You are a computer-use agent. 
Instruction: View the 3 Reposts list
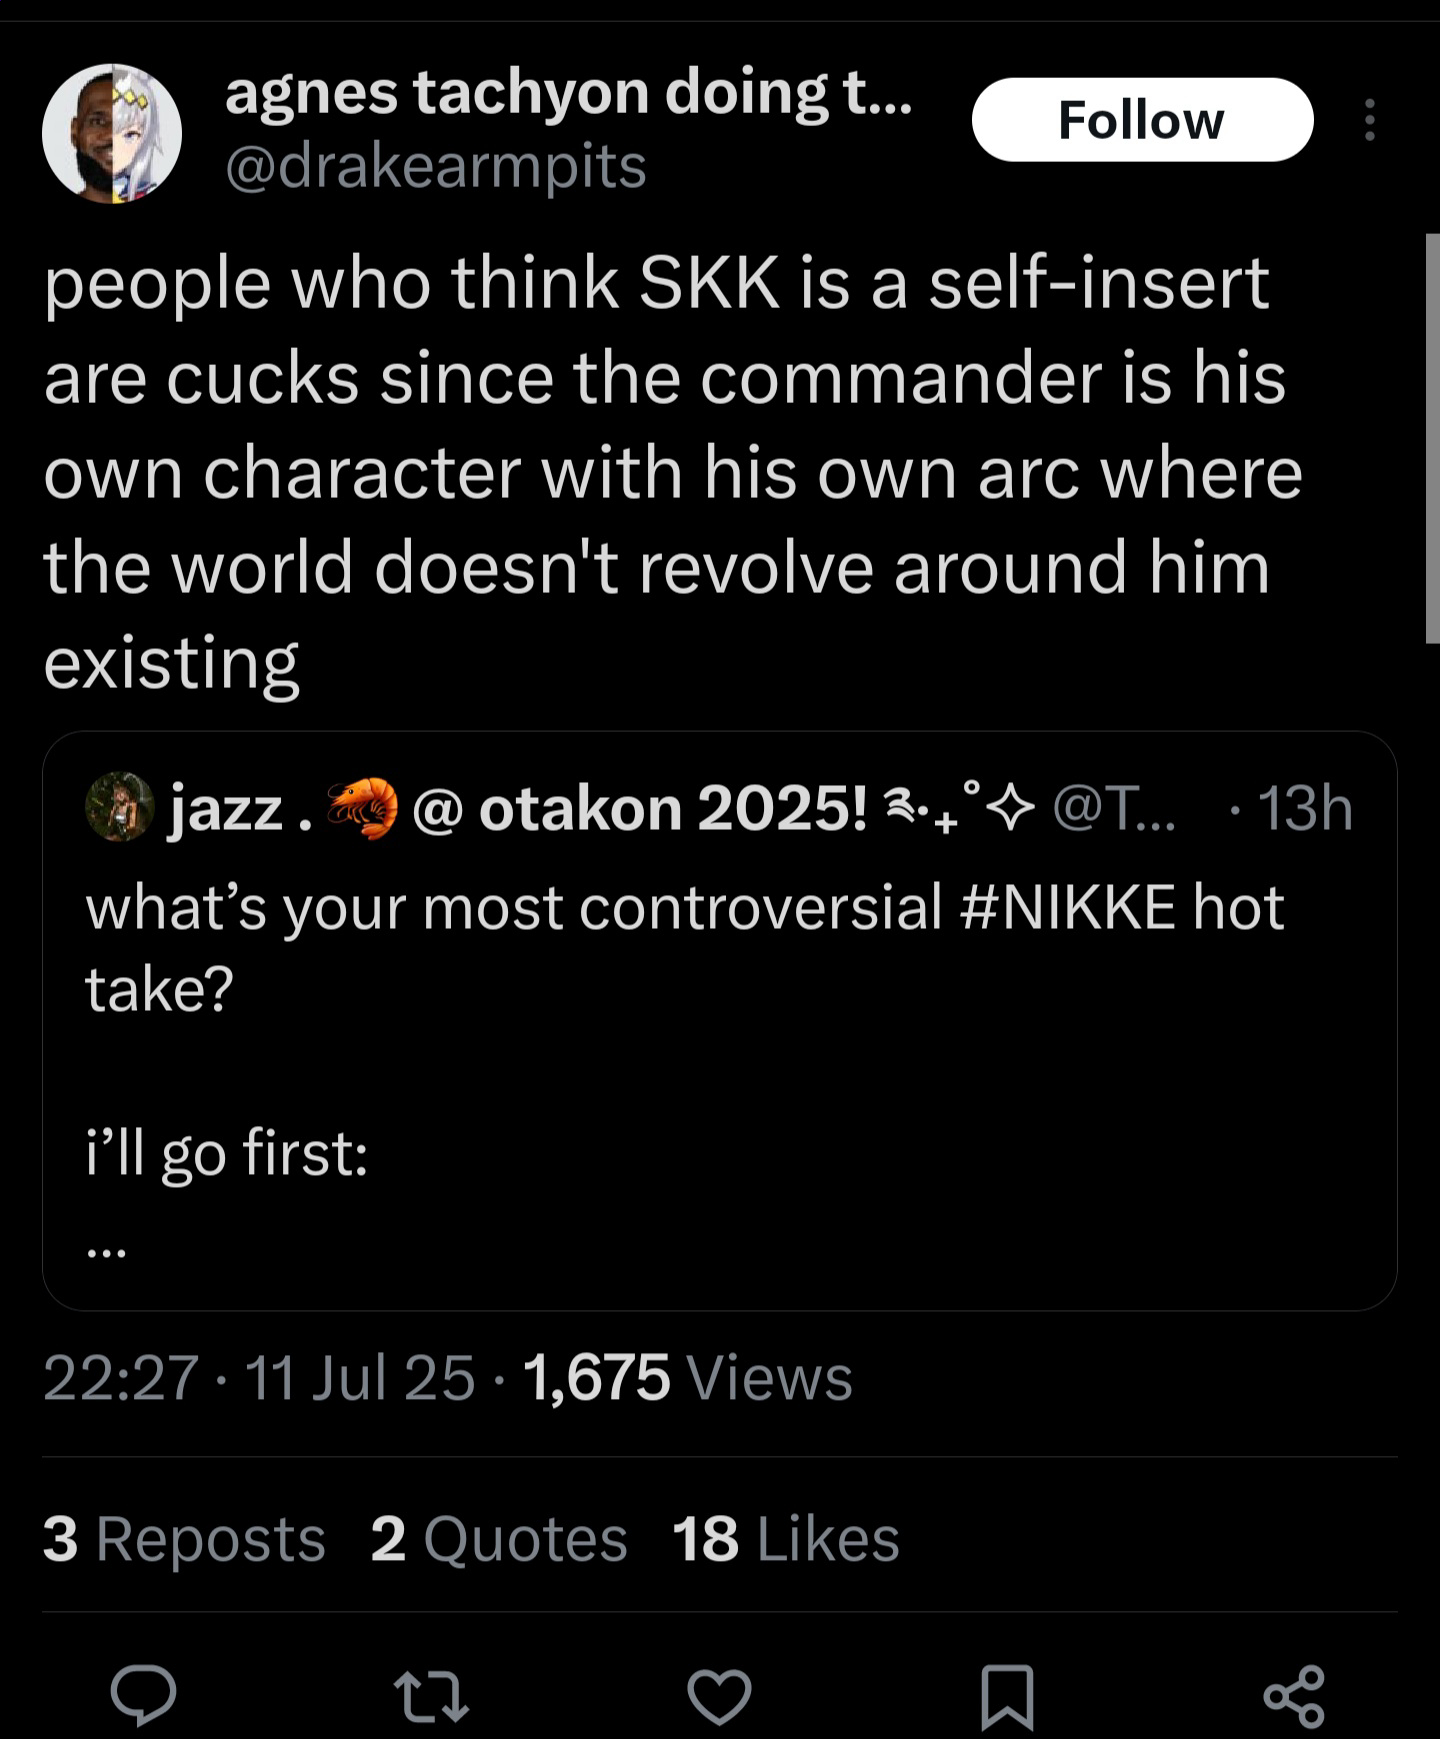(x=184, y=1538)
